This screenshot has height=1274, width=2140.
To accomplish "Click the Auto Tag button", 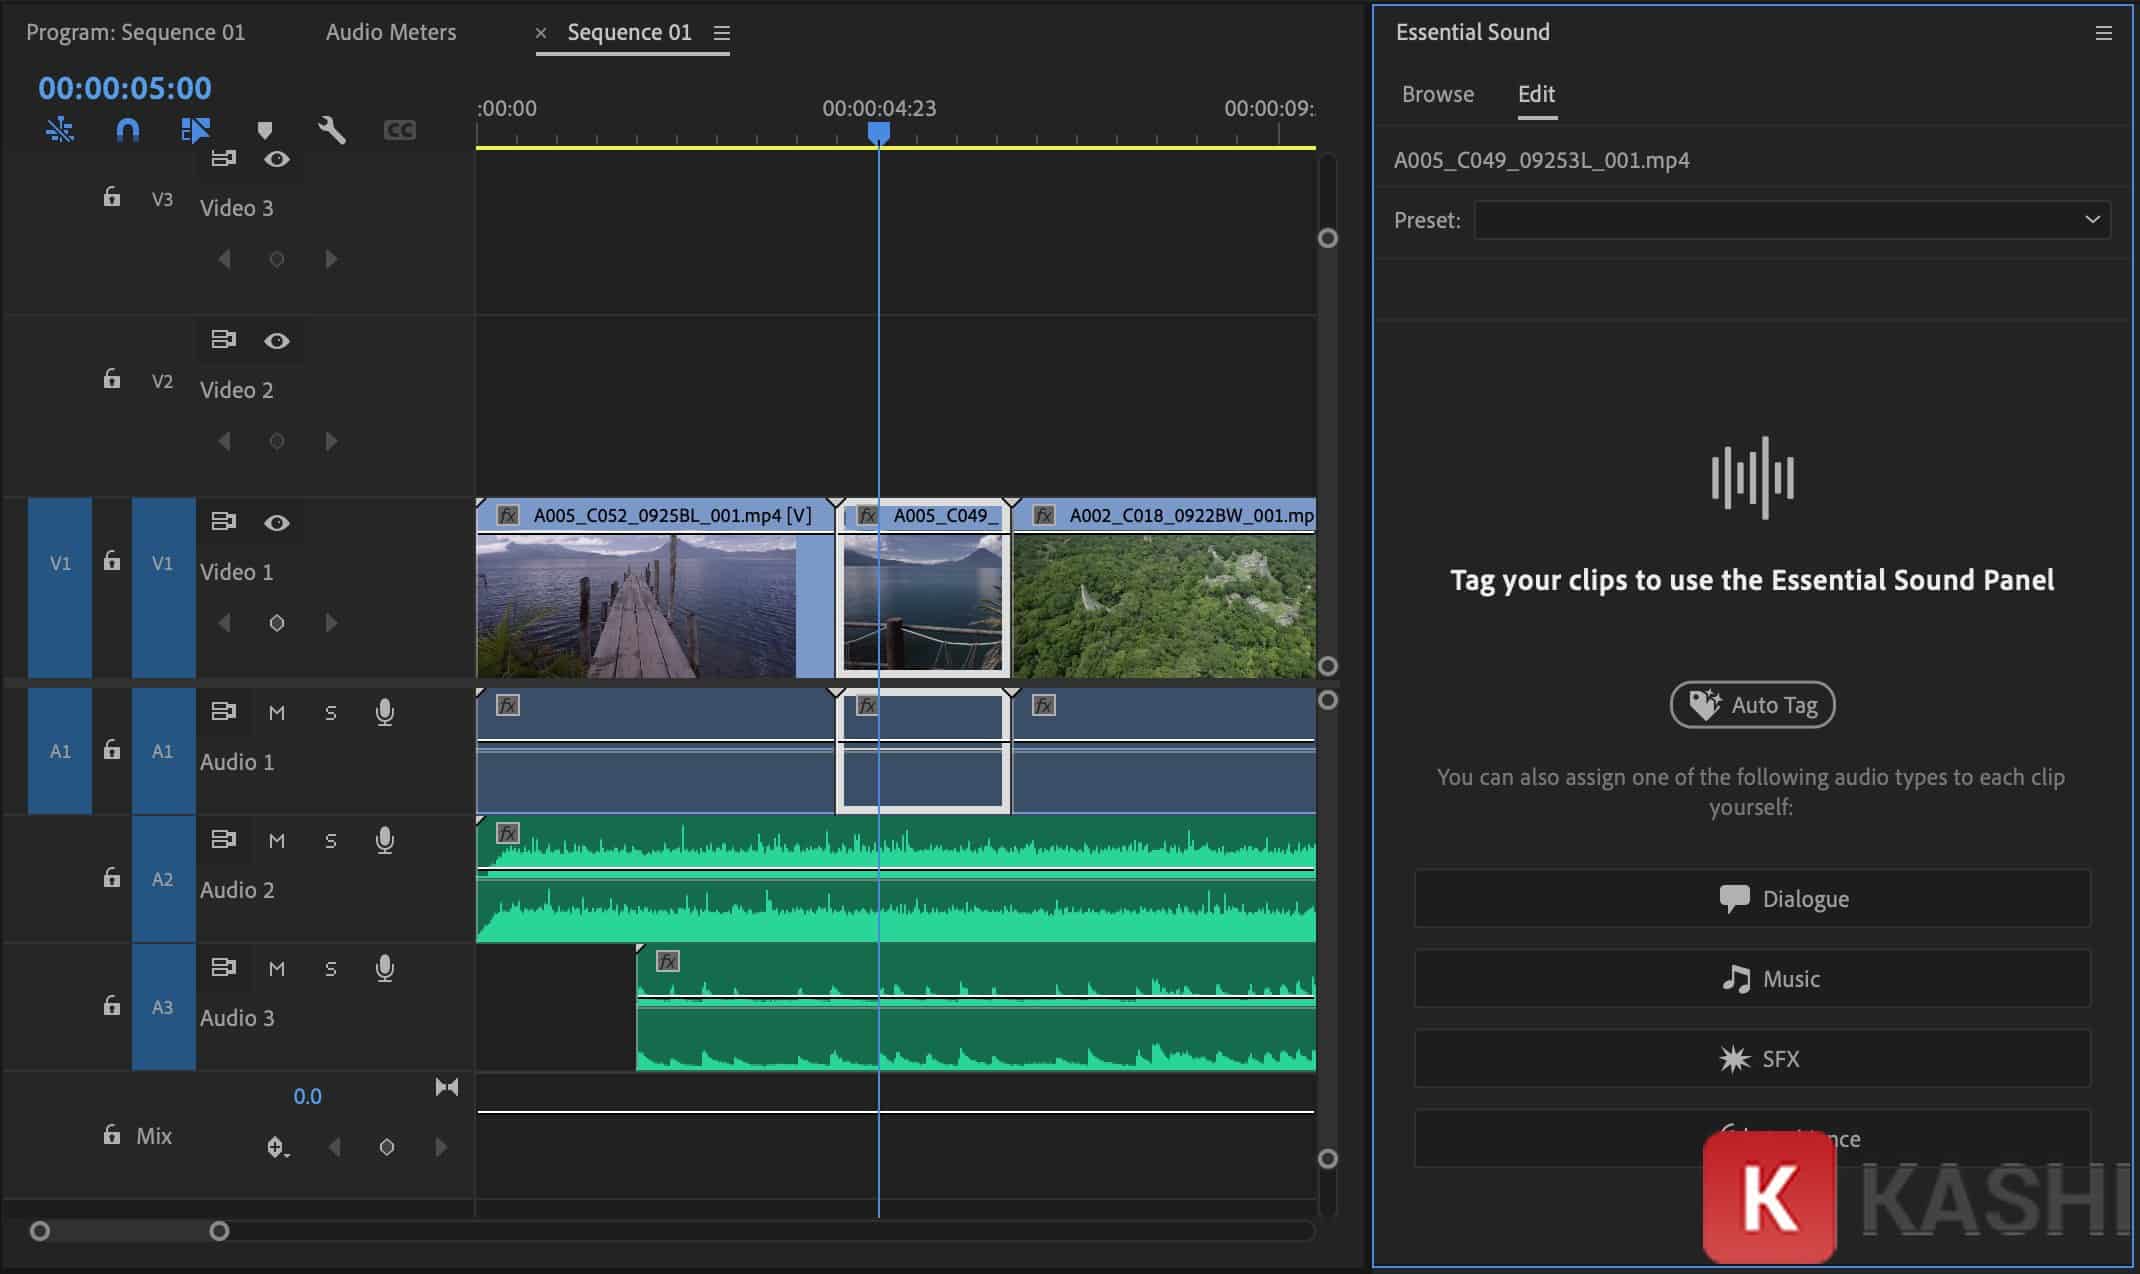I will (x=1752, y=705).
